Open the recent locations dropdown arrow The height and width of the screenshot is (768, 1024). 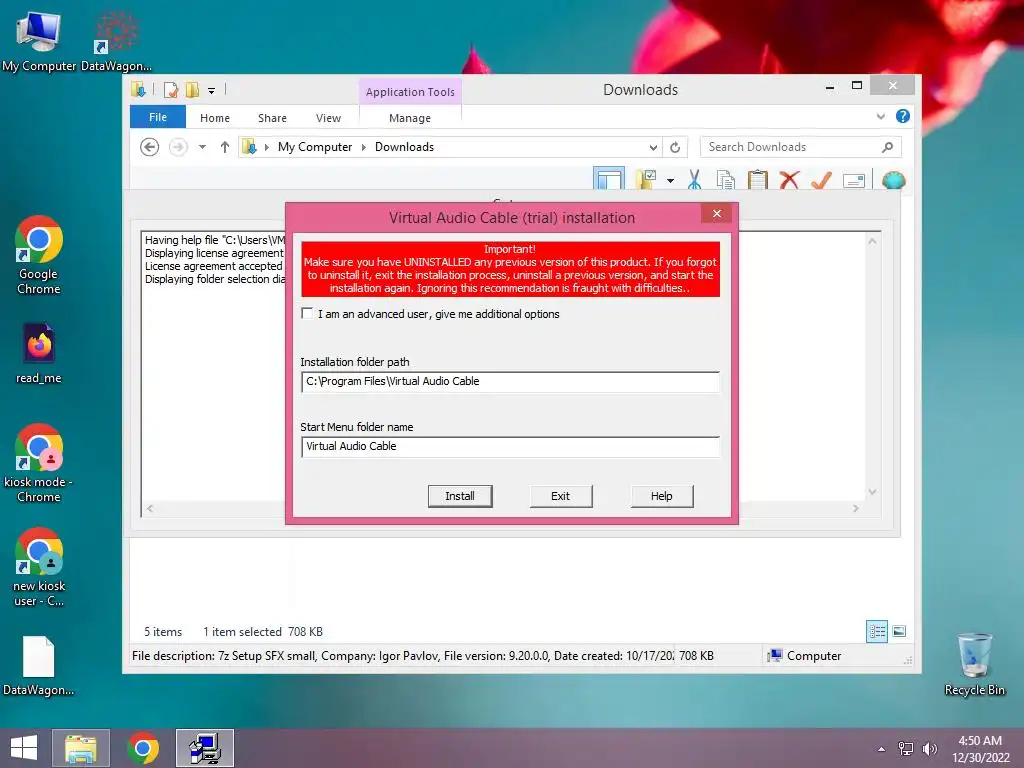click(x=202, y=147)
